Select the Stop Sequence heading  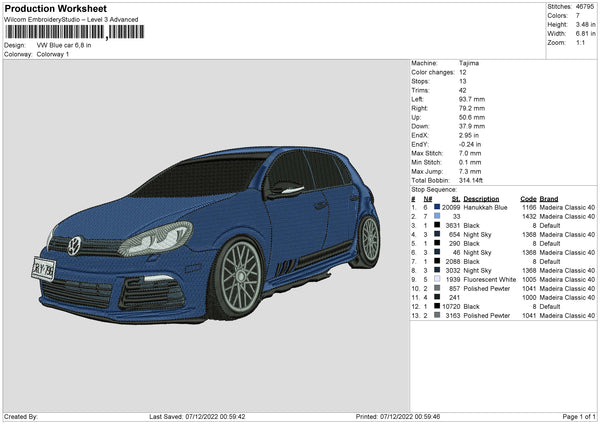tap(433, 188)
